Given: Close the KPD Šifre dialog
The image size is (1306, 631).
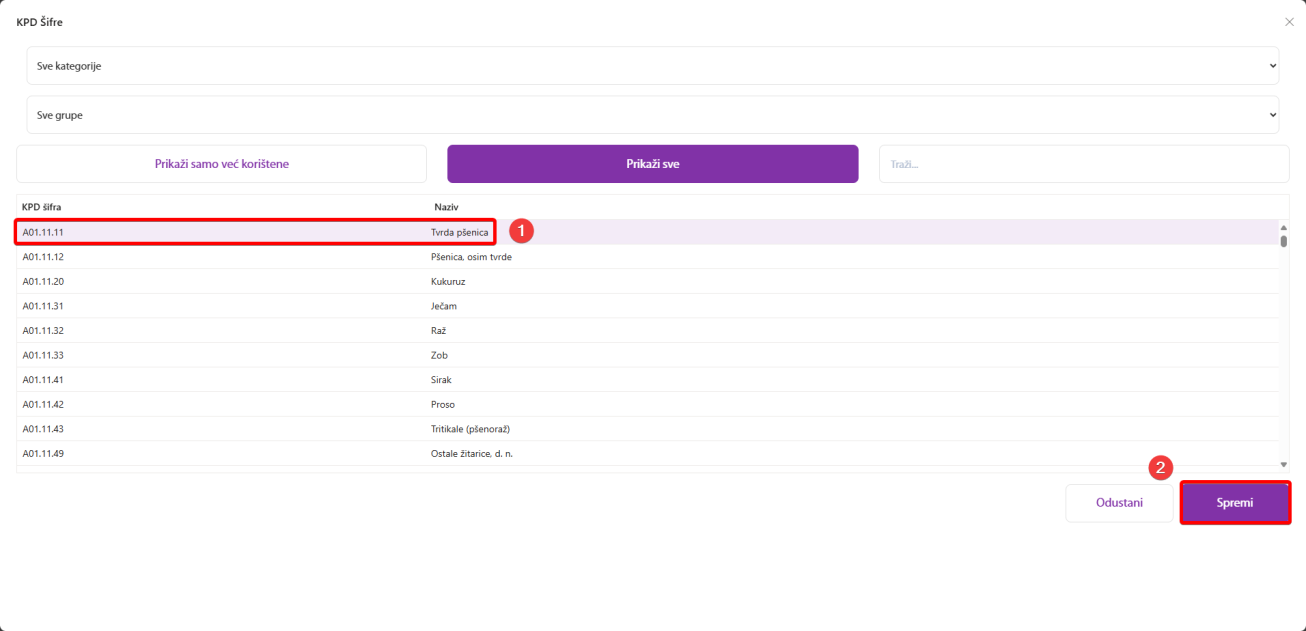Looking at the screenshot, I should tap(1288, 22).
